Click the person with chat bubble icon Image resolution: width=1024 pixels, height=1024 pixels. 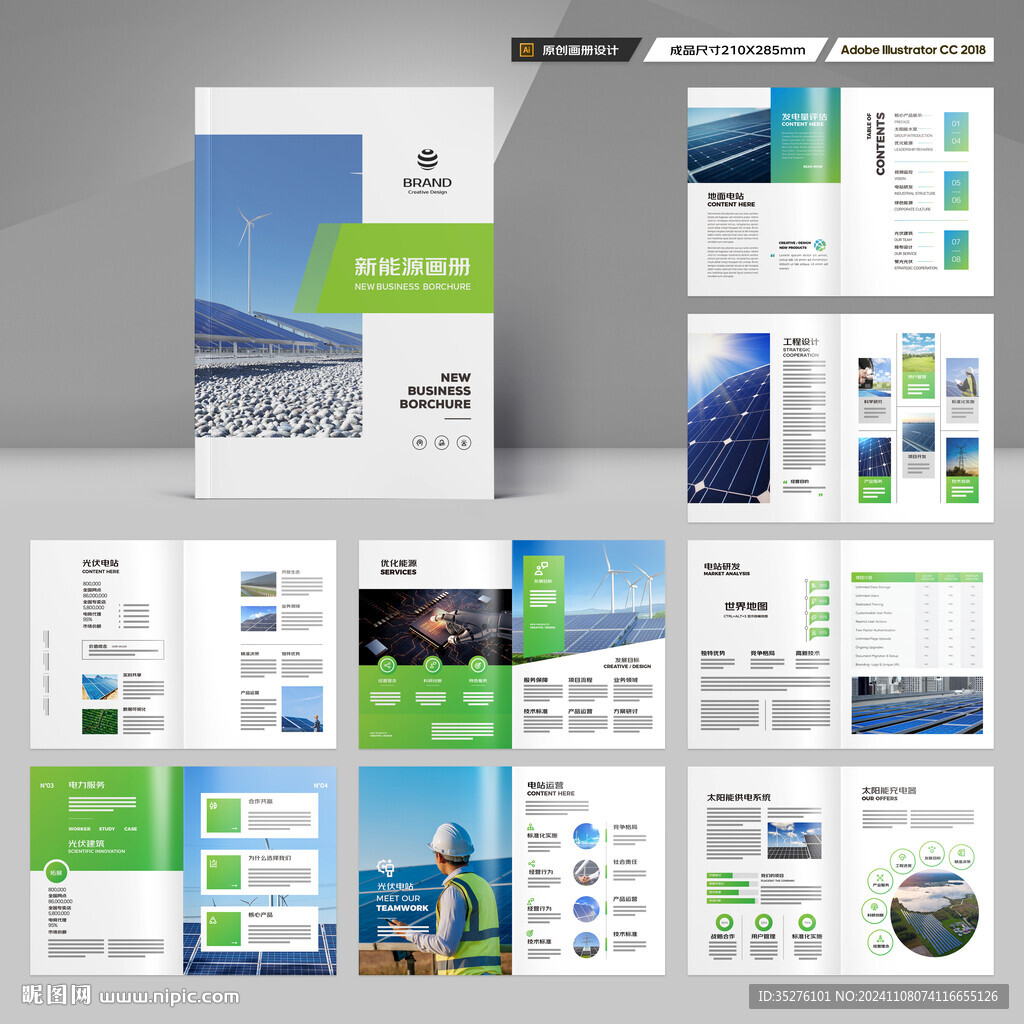coord(541,568)
